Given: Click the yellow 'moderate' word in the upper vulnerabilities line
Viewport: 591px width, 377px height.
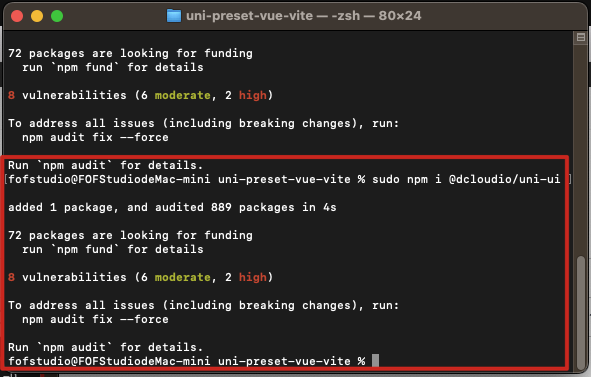Looking at the screenshot, I should (x=182, y=95).
